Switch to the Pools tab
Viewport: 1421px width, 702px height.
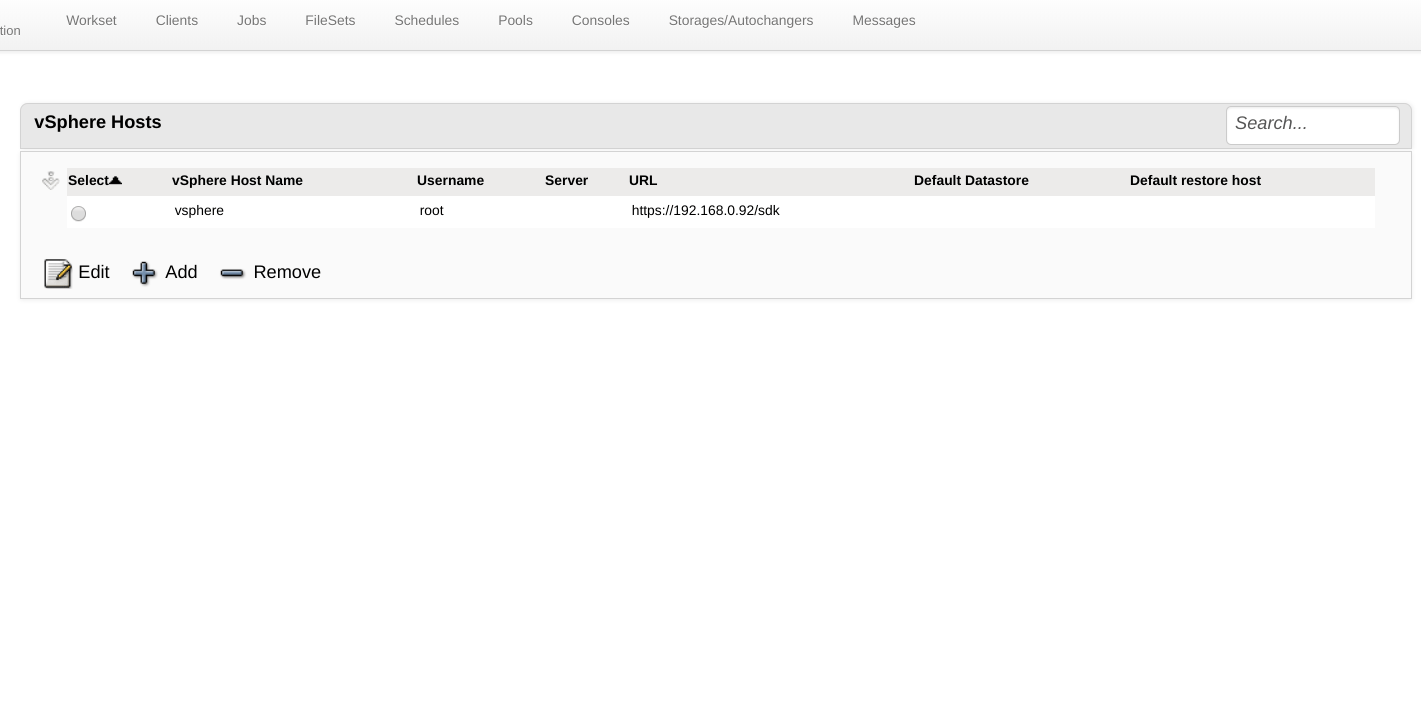pyautogui.click(x=515, y=20)
